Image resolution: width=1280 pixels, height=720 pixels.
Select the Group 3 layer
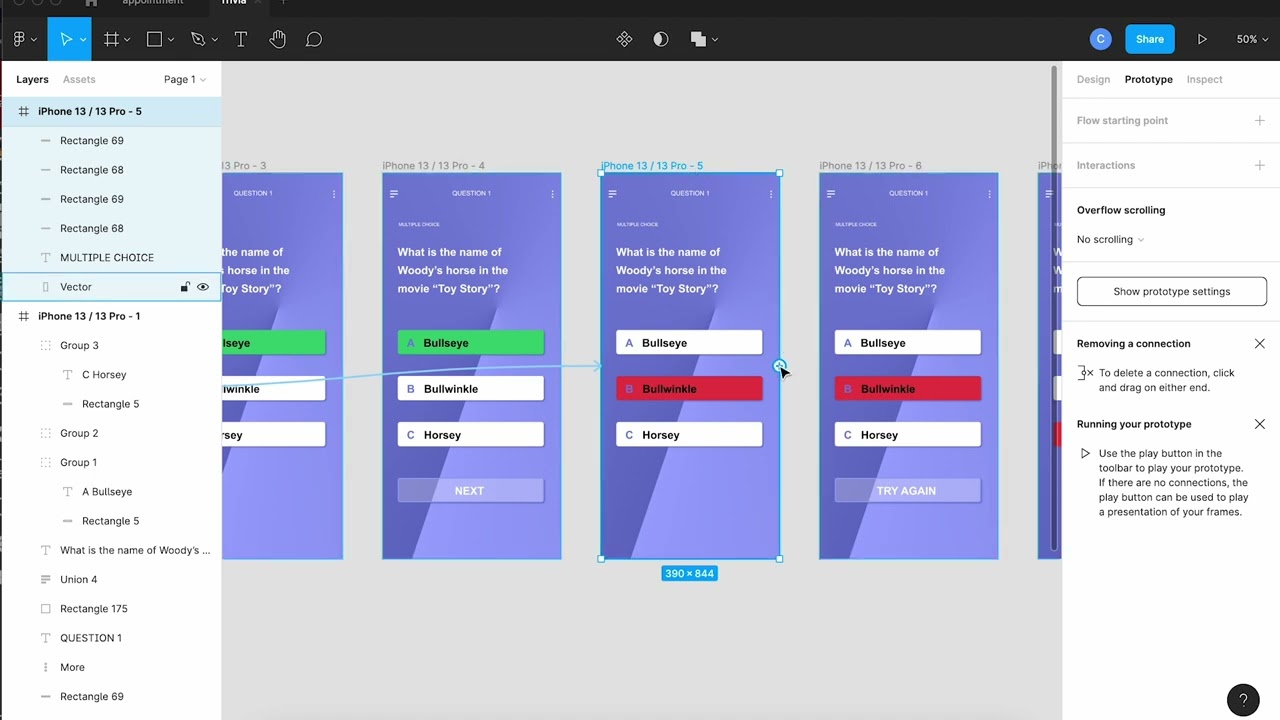point(111,345)
